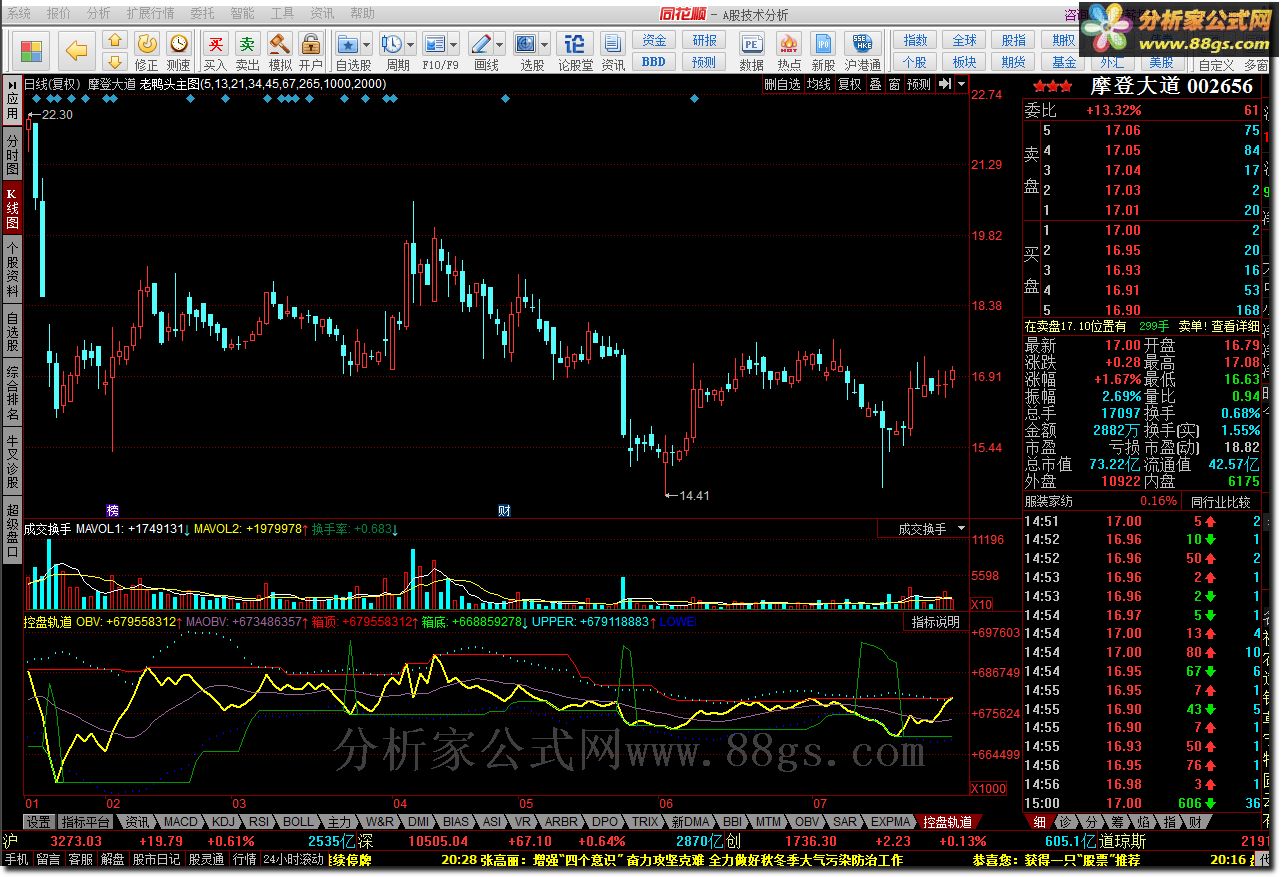This screenshot has height=877, width=1281.
Task: Click the 指数 button
Action: tap(915, 40)
